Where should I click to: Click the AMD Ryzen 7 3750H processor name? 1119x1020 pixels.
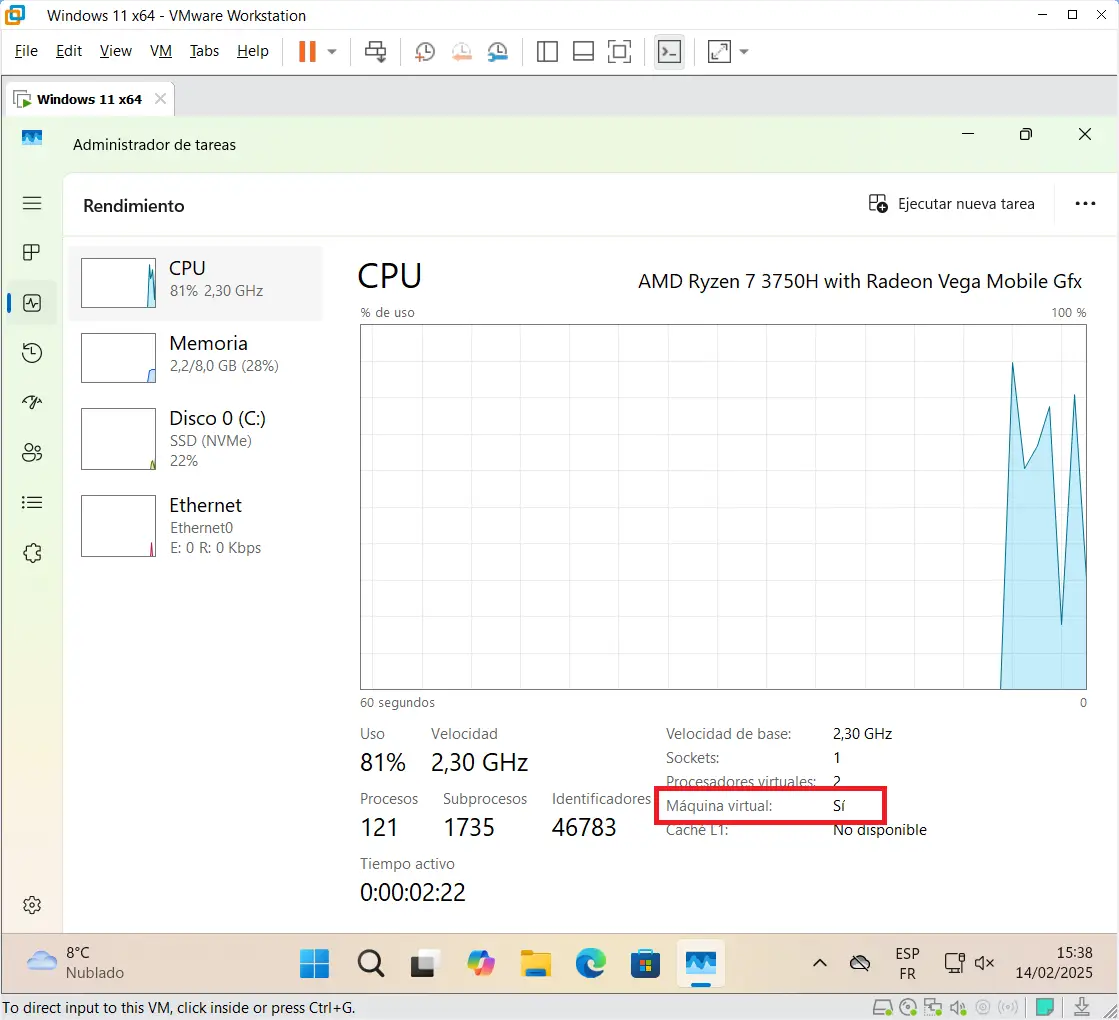[859, 281]
